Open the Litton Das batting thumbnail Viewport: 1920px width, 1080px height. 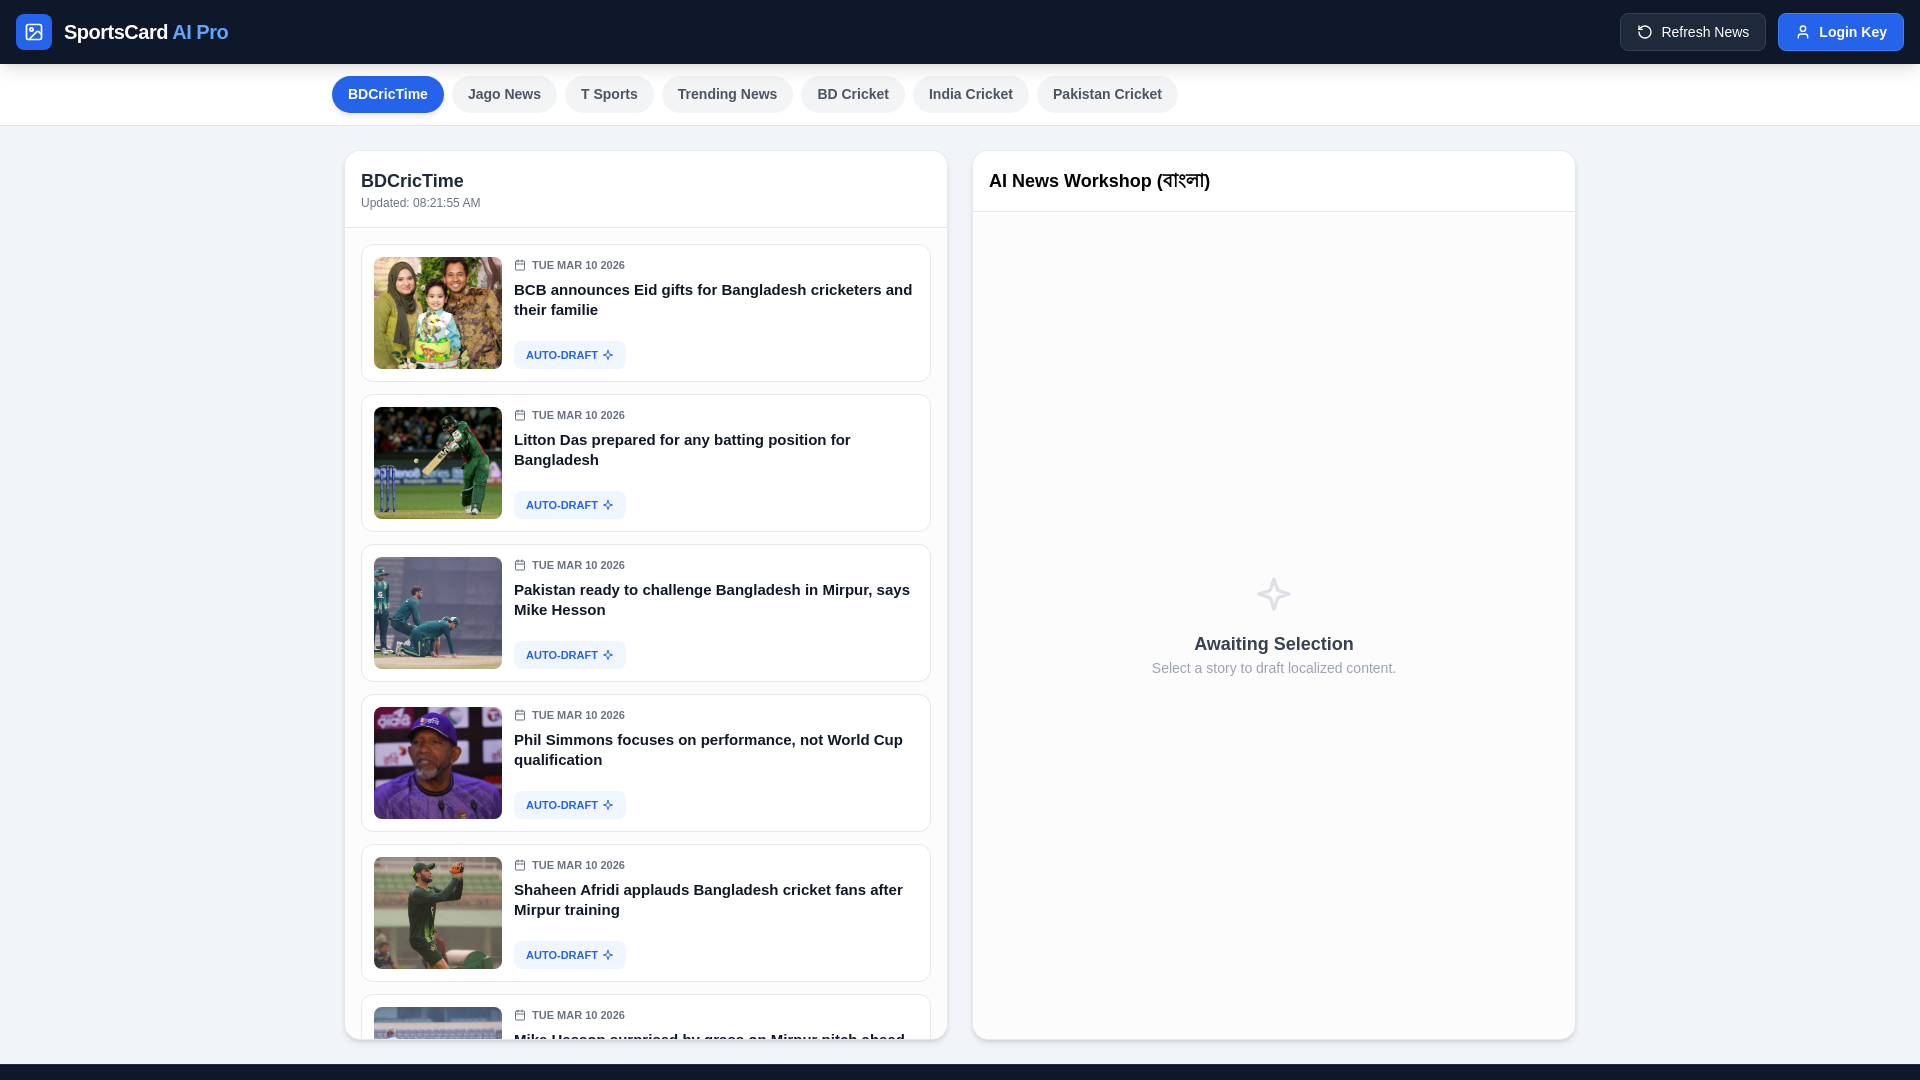(x=438, y=463)
